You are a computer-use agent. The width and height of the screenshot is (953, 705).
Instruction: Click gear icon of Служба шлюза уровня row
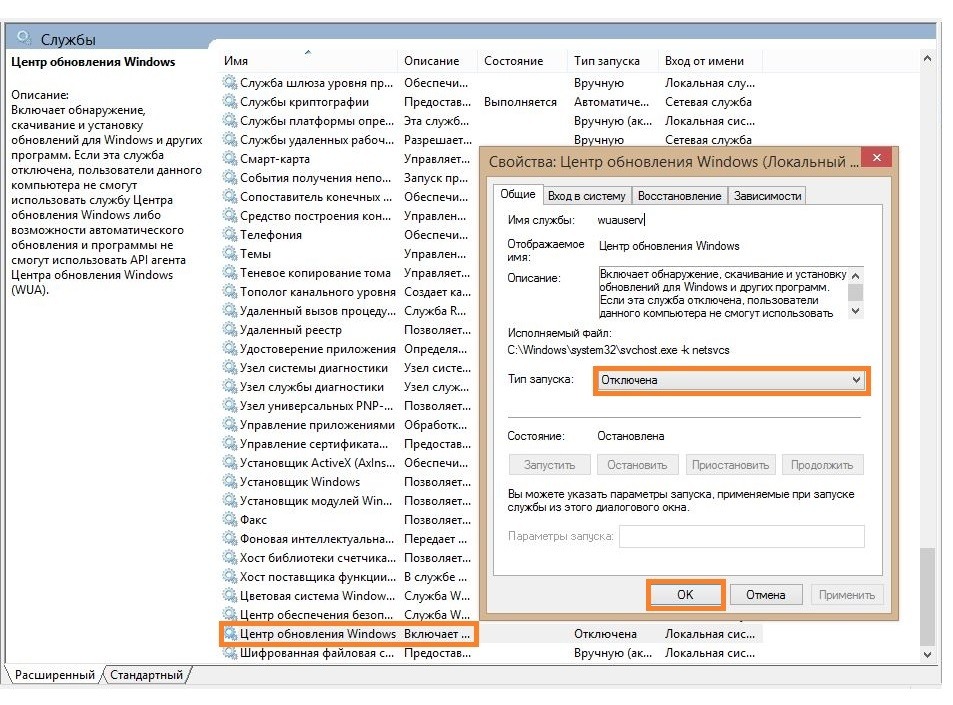(229, 82)
